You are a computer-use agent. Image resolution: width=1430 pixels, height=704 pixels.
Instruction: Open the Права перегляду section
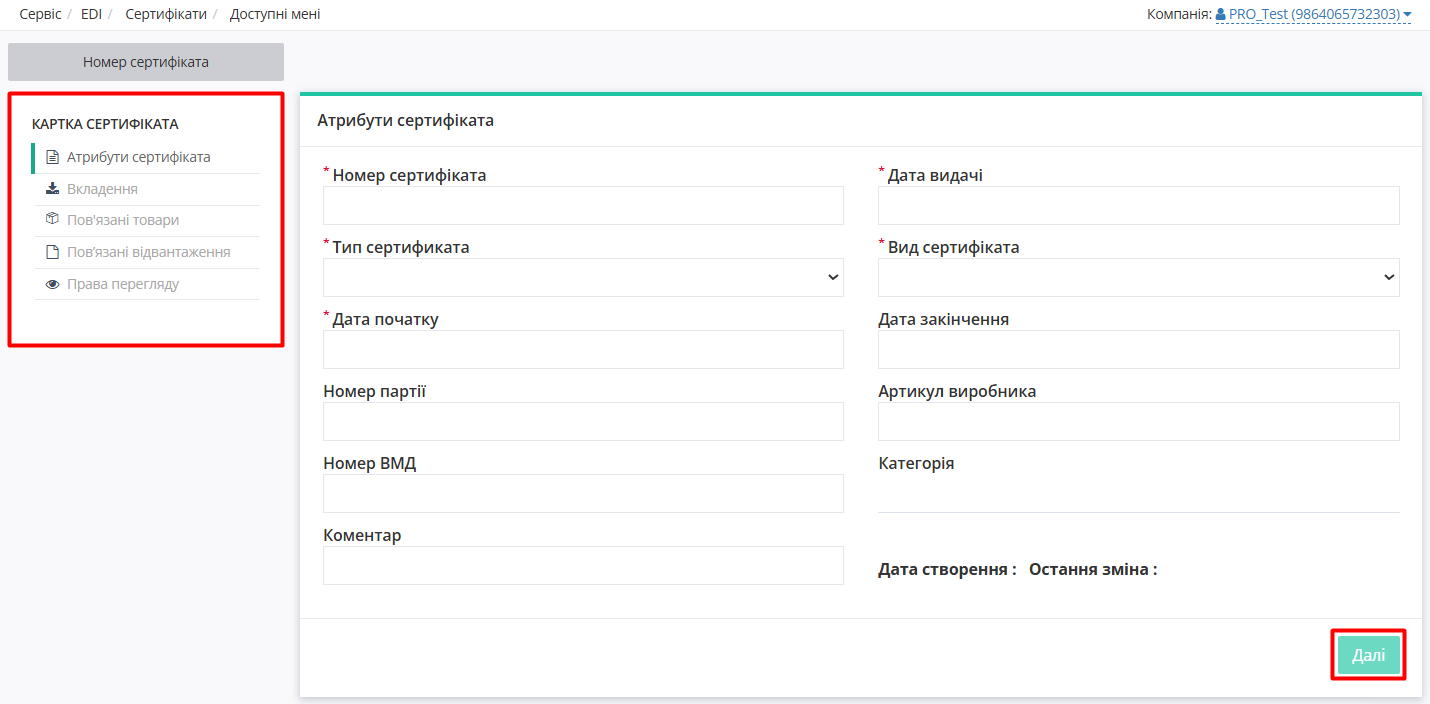tap(123, 284)
